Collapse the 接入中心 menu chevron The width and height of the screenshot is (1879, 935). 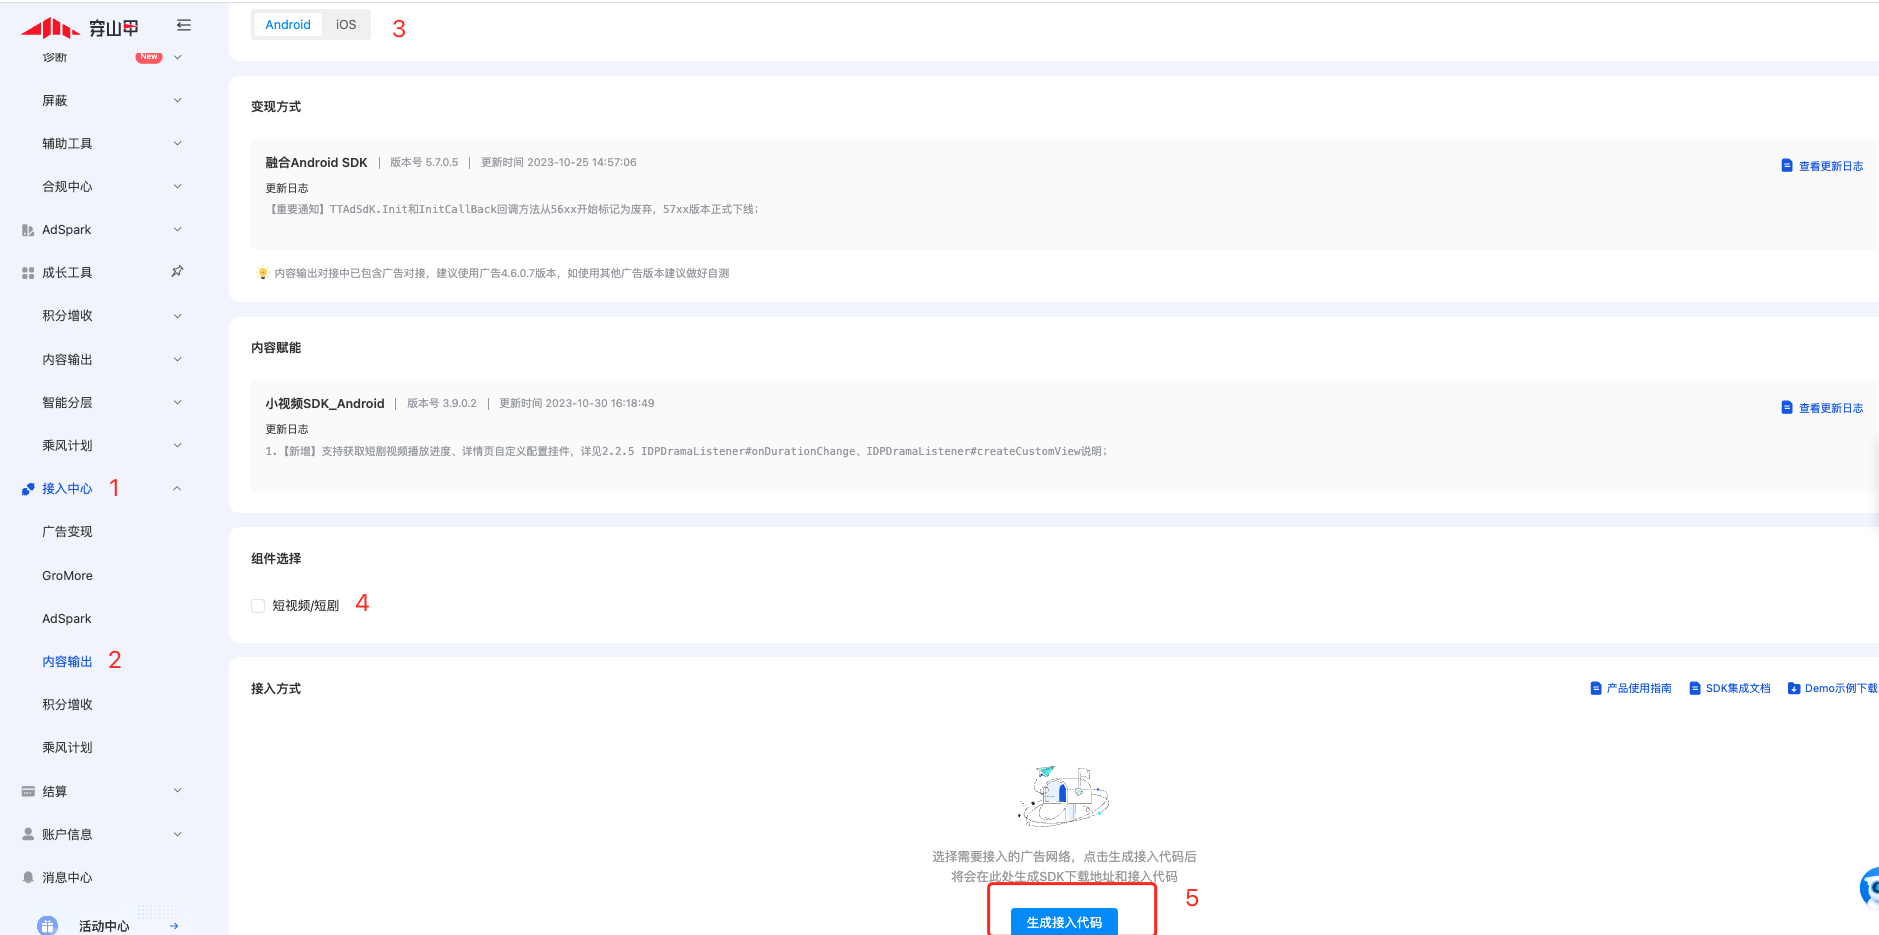[177, 489]
